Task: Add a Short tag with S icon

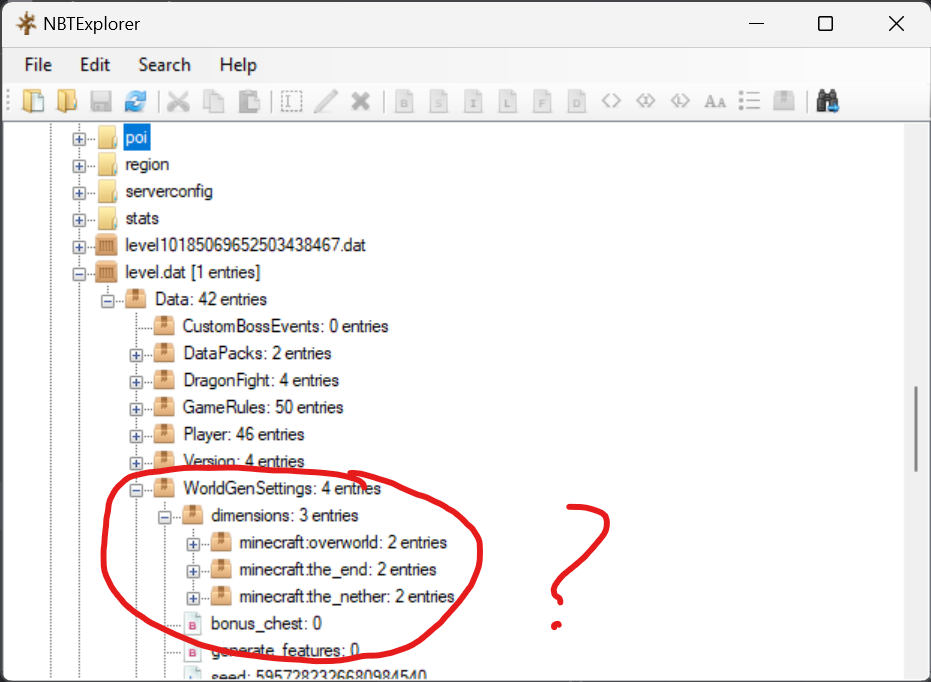Action: coord(438,101)
